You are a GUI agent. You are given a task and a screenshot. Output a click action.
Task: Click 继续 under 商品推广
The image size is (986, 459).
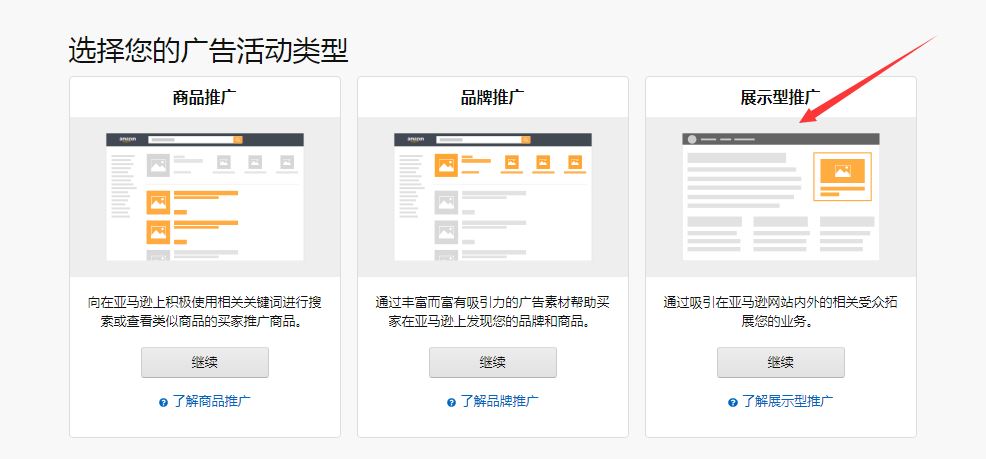point(204,362)
